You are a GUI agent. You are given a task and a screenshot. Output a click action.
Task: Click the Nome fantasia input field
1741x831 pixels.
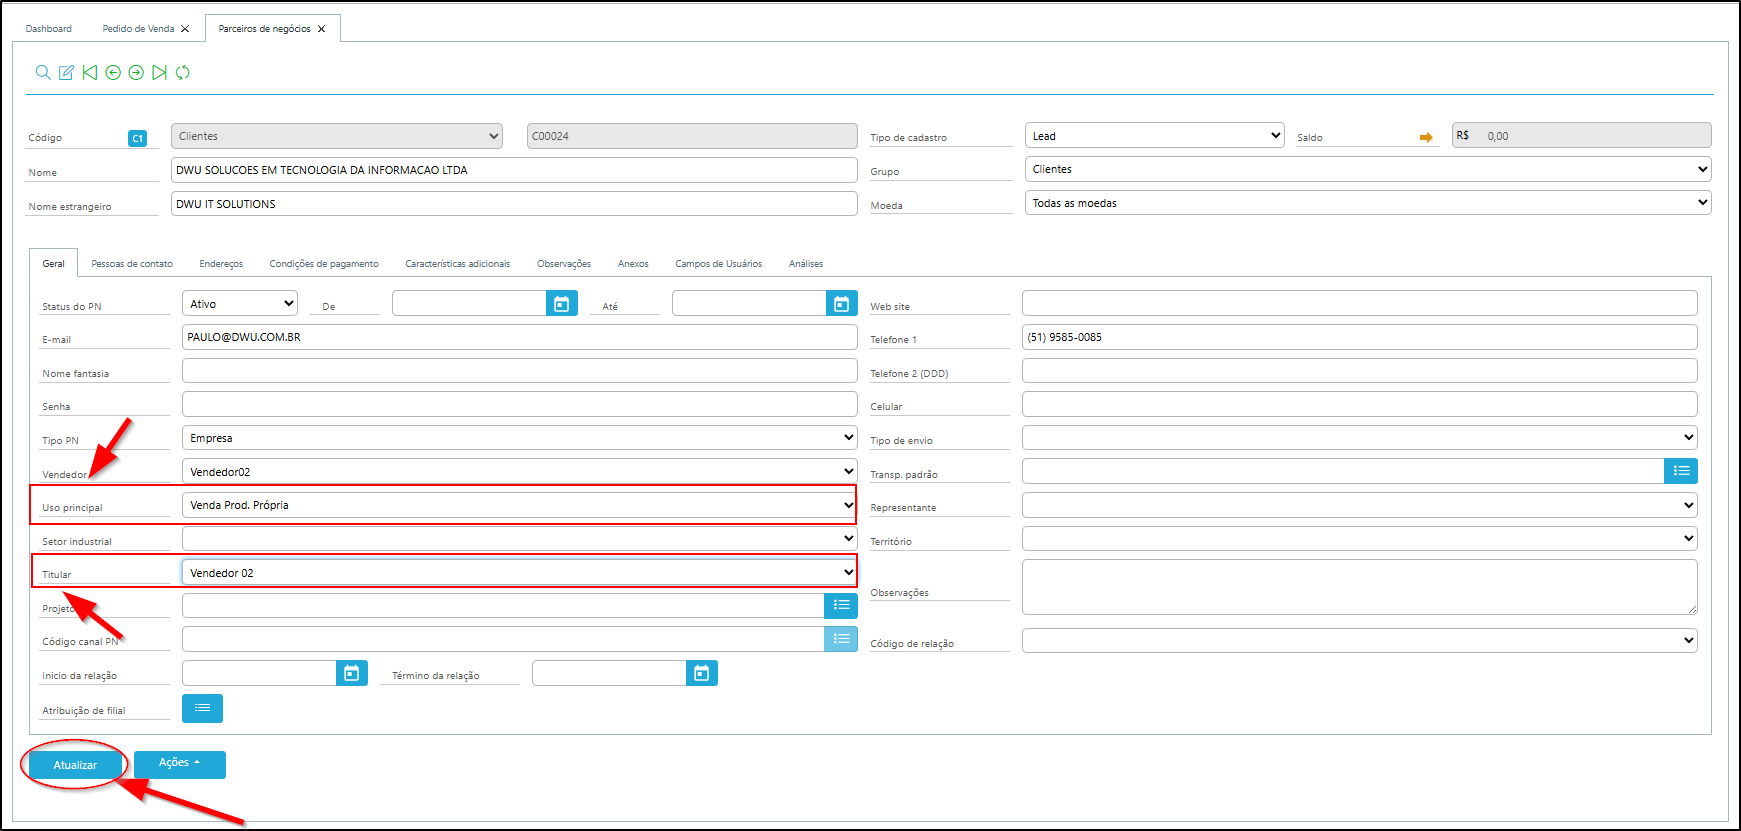(520, 371)
